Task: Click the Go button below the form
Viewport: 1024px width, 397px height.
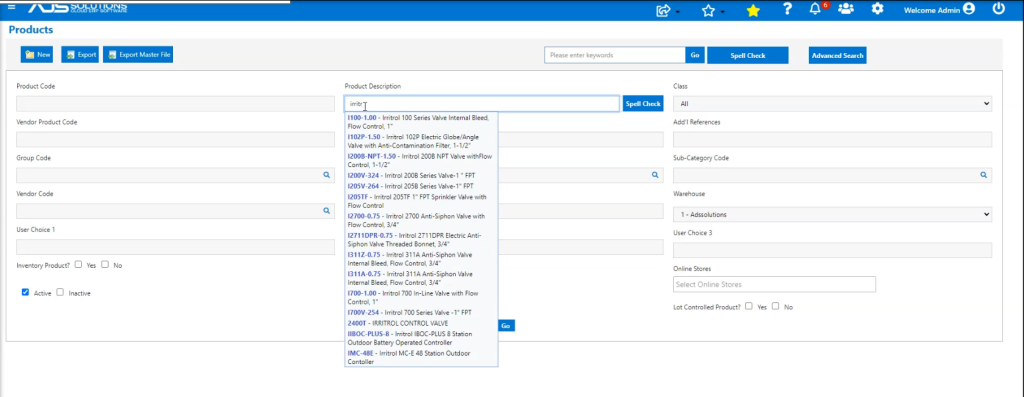Action: (x=505, y=325)
